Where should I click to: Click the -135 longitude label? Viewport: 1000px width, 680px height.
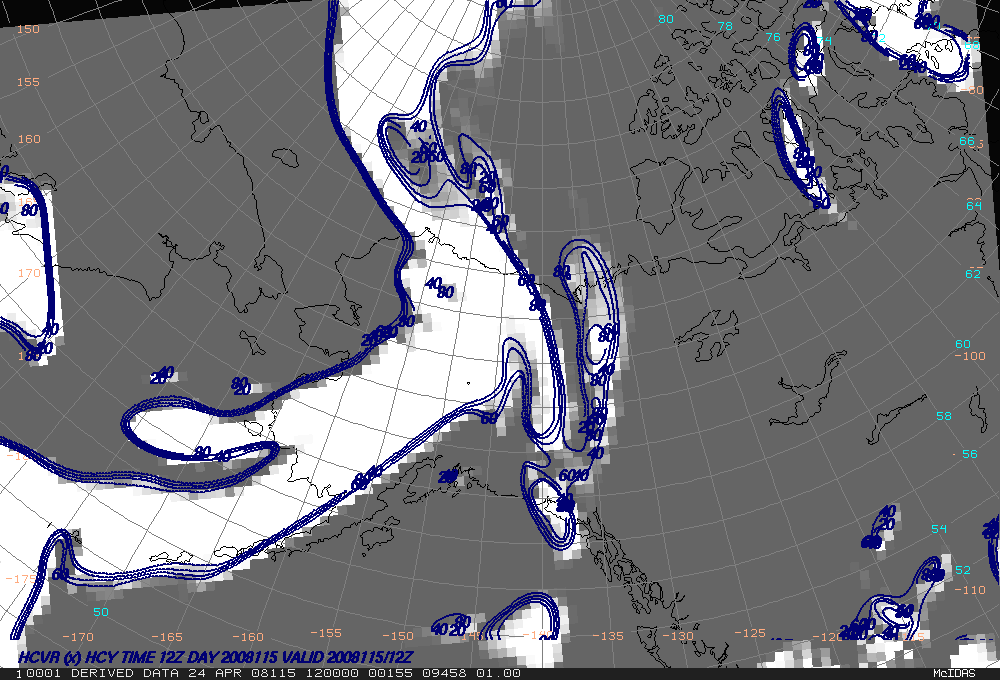pyautogui.click(x=608, y=635)
